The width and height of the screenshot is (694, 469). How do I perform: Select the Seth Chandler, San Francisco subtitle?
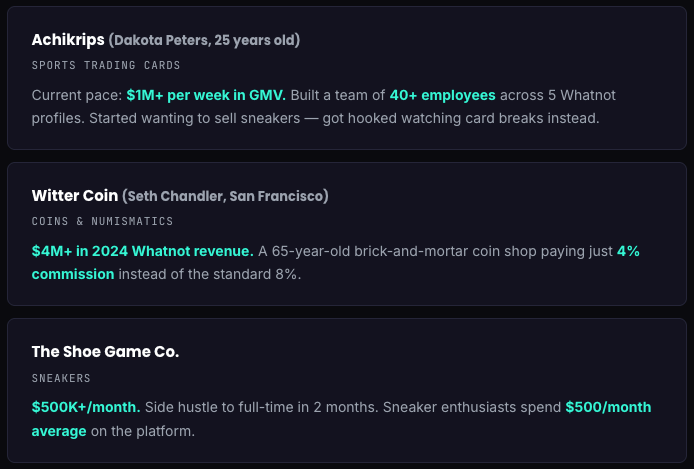tap(225, 196)
